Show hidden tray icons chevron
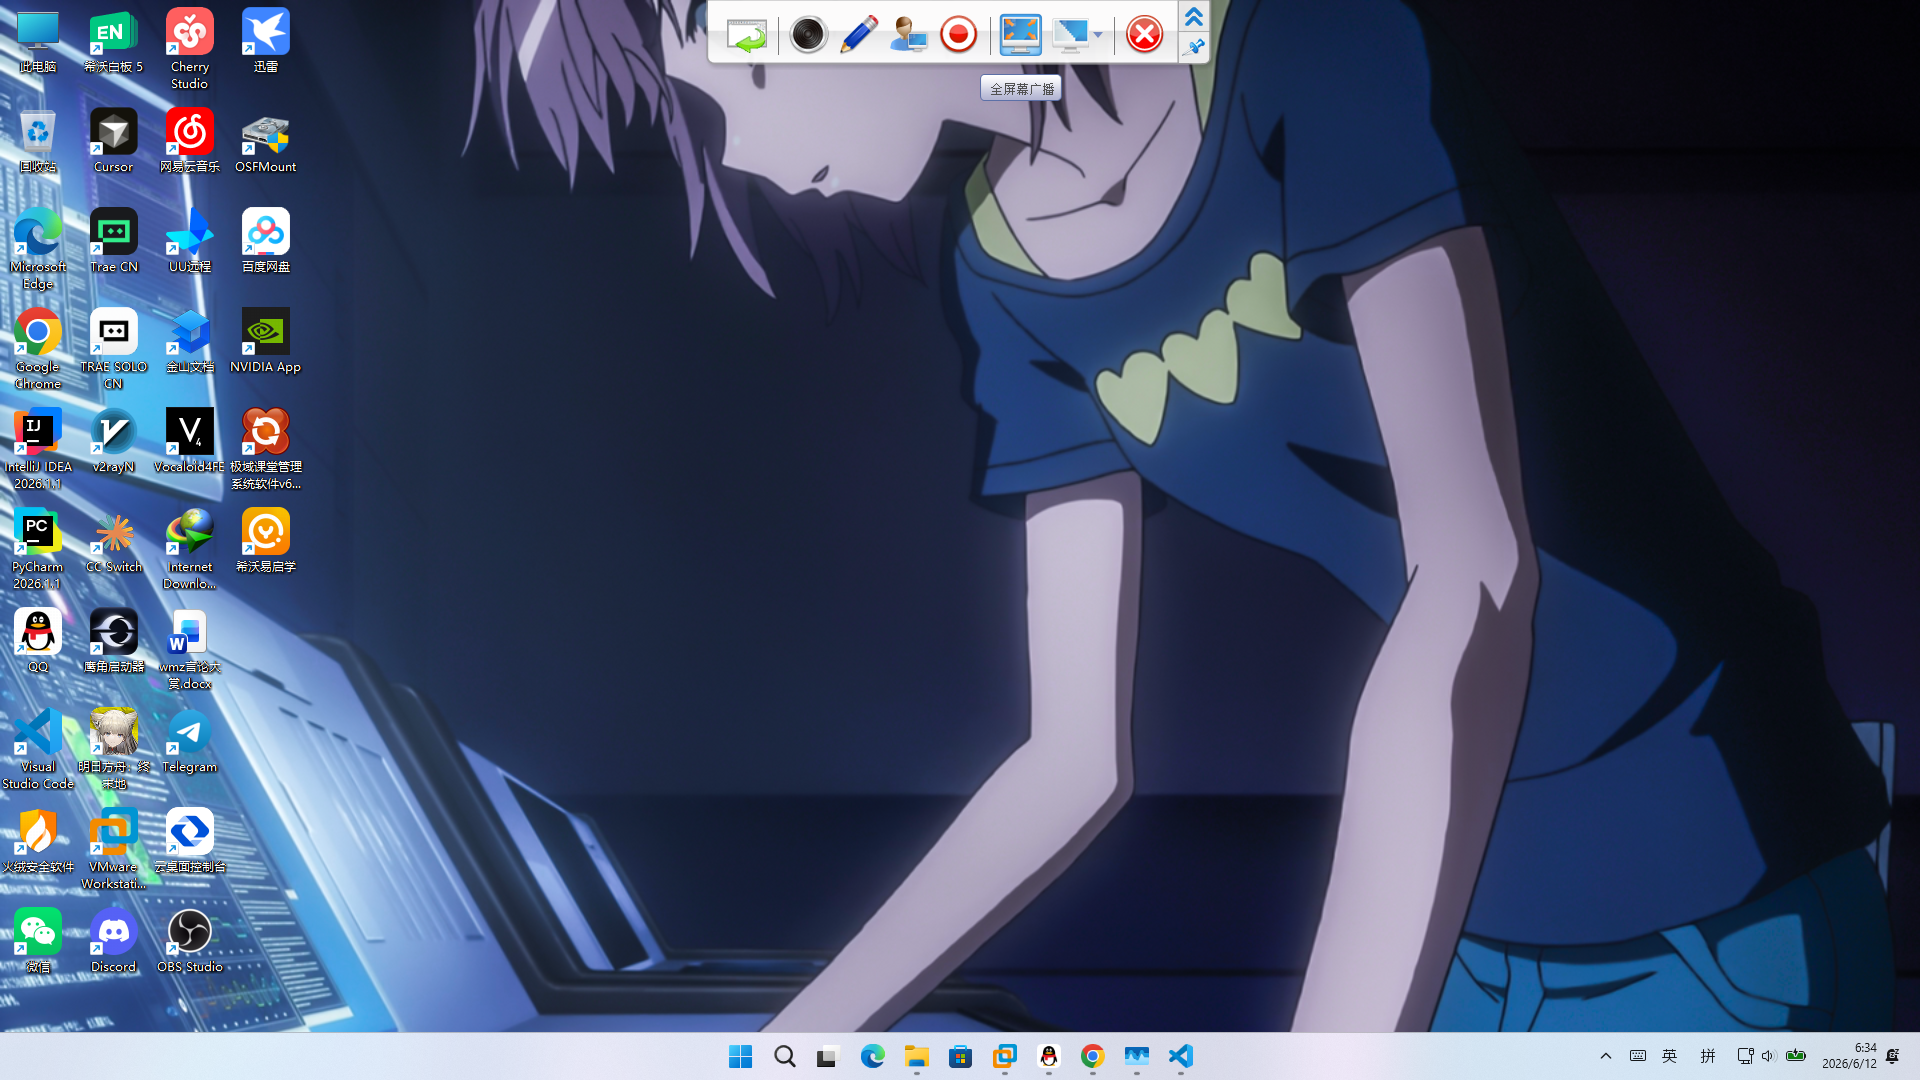 click(1606, 1056)
